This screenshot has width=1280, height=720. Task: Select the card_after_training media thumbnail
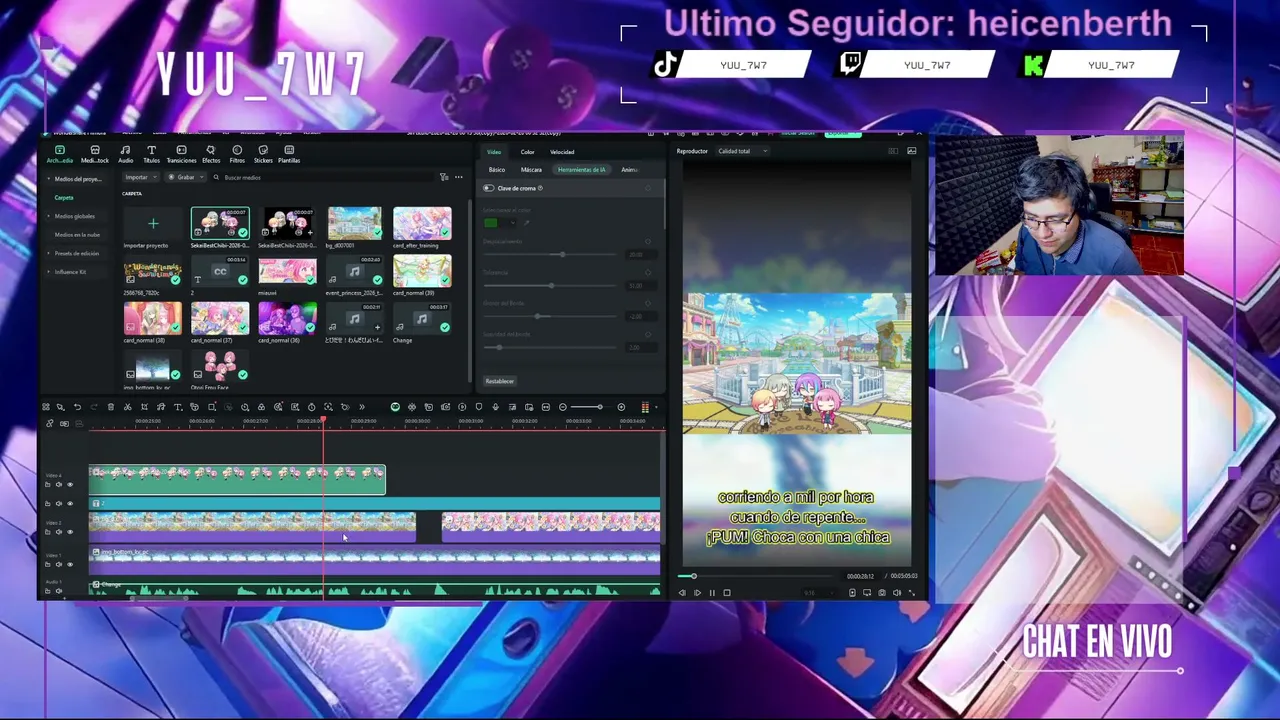coord(422,223)
